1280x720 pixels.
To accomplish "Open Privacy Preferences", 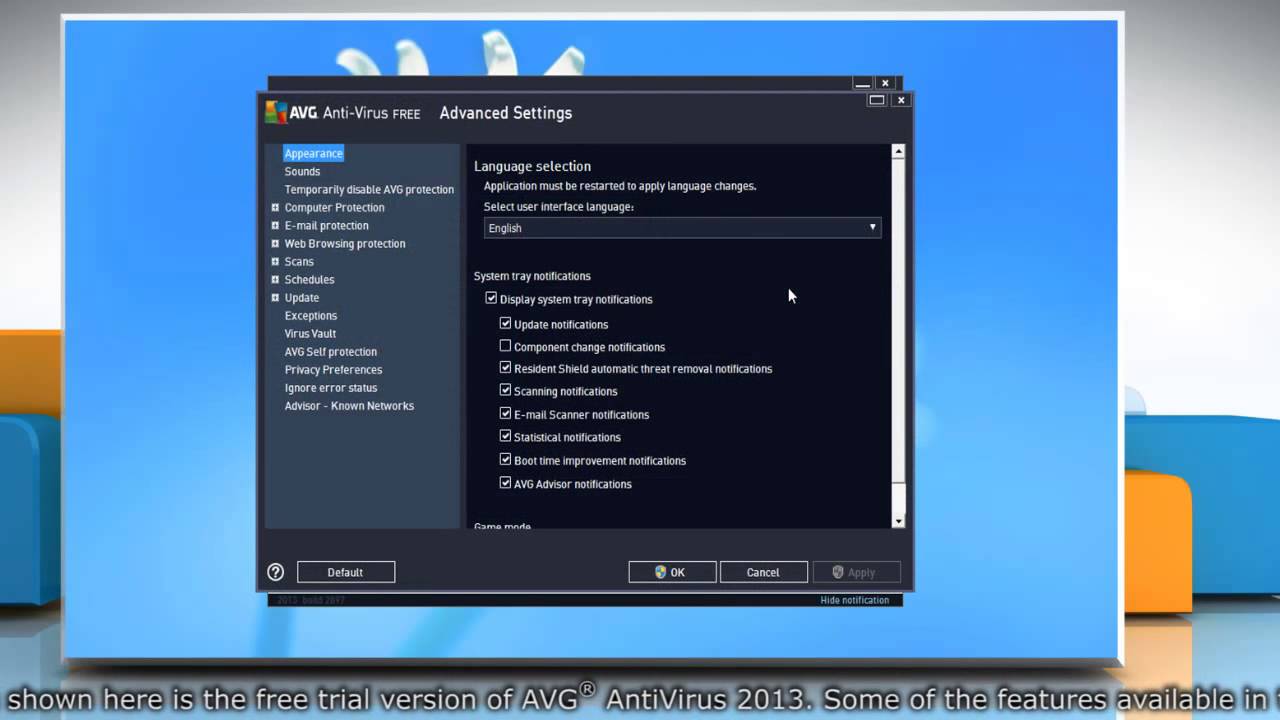I will (333, 369).
